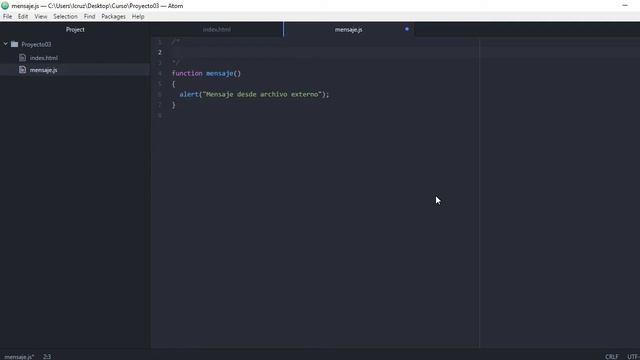
Task: Open the Edit menu
Action: pos(23,16)
